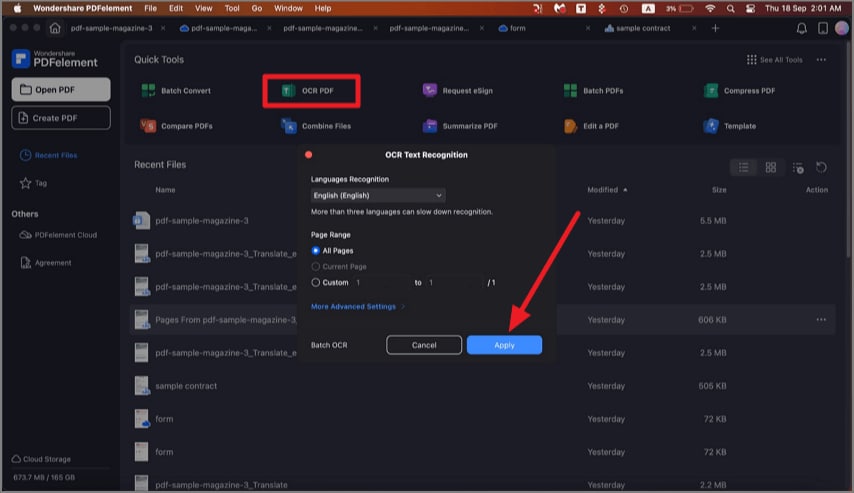
Task: Click the Batch OCR link
Action: (329, 345)
